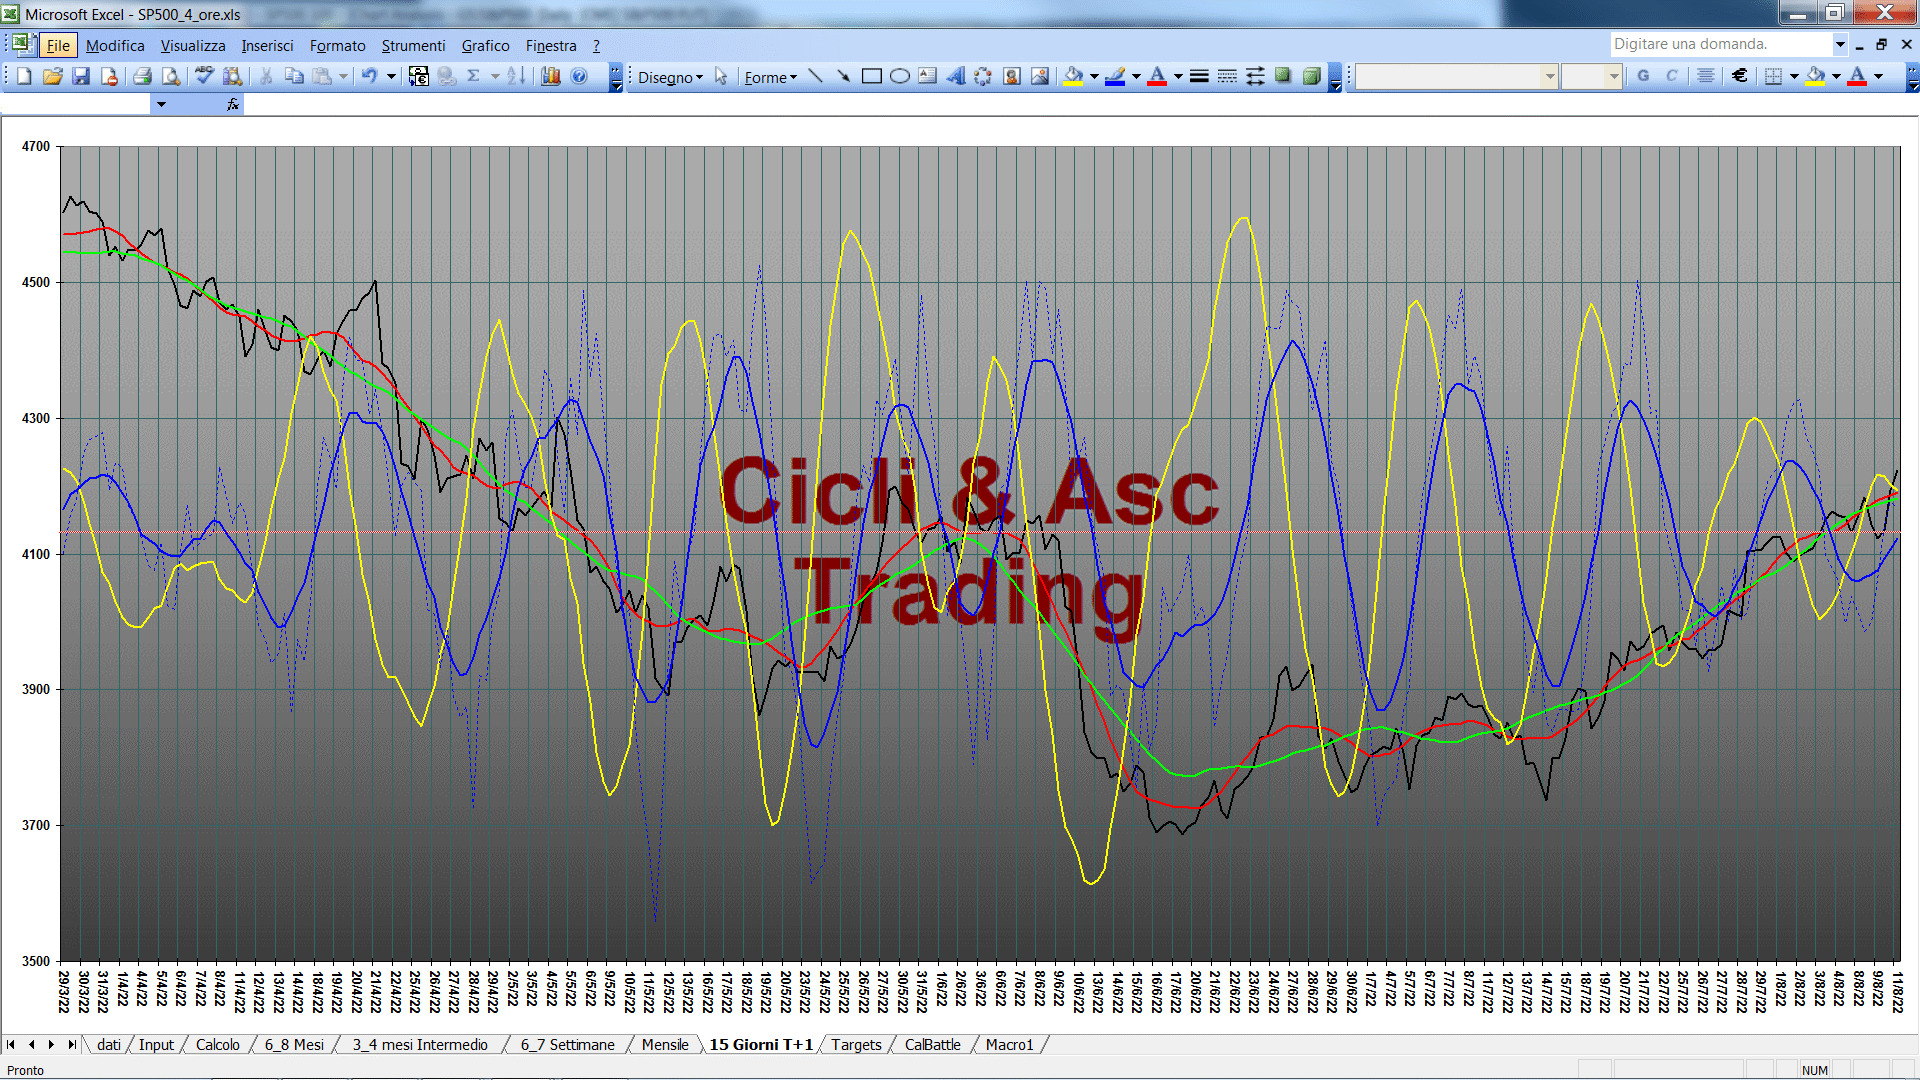Create a new blank workbook
Image resolution: width=1920 pixels, height=1080 pixels.
coord(24,76)
